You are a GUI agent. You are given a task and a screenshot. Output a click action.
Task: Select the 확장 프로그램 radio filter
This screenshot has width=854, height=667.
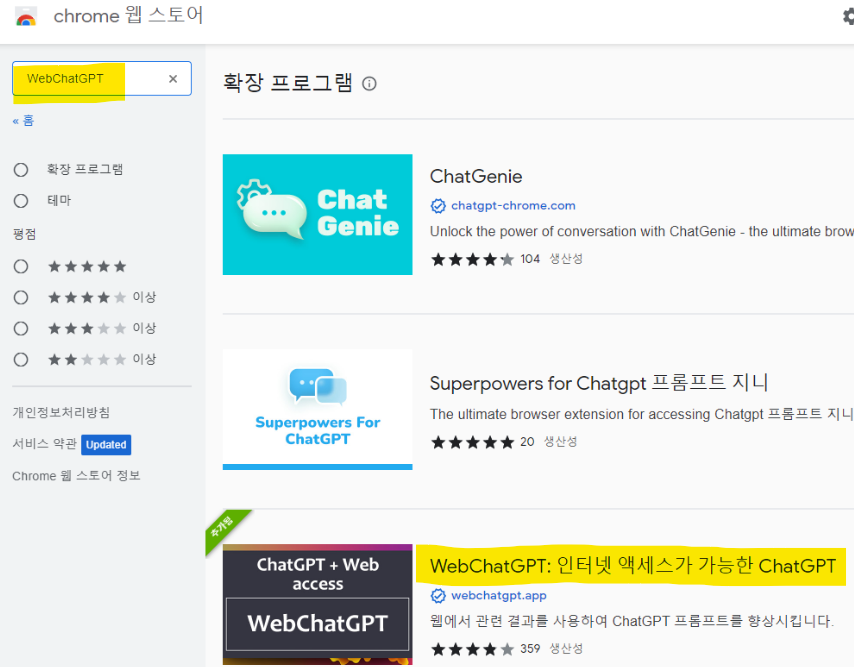point(21,170)
